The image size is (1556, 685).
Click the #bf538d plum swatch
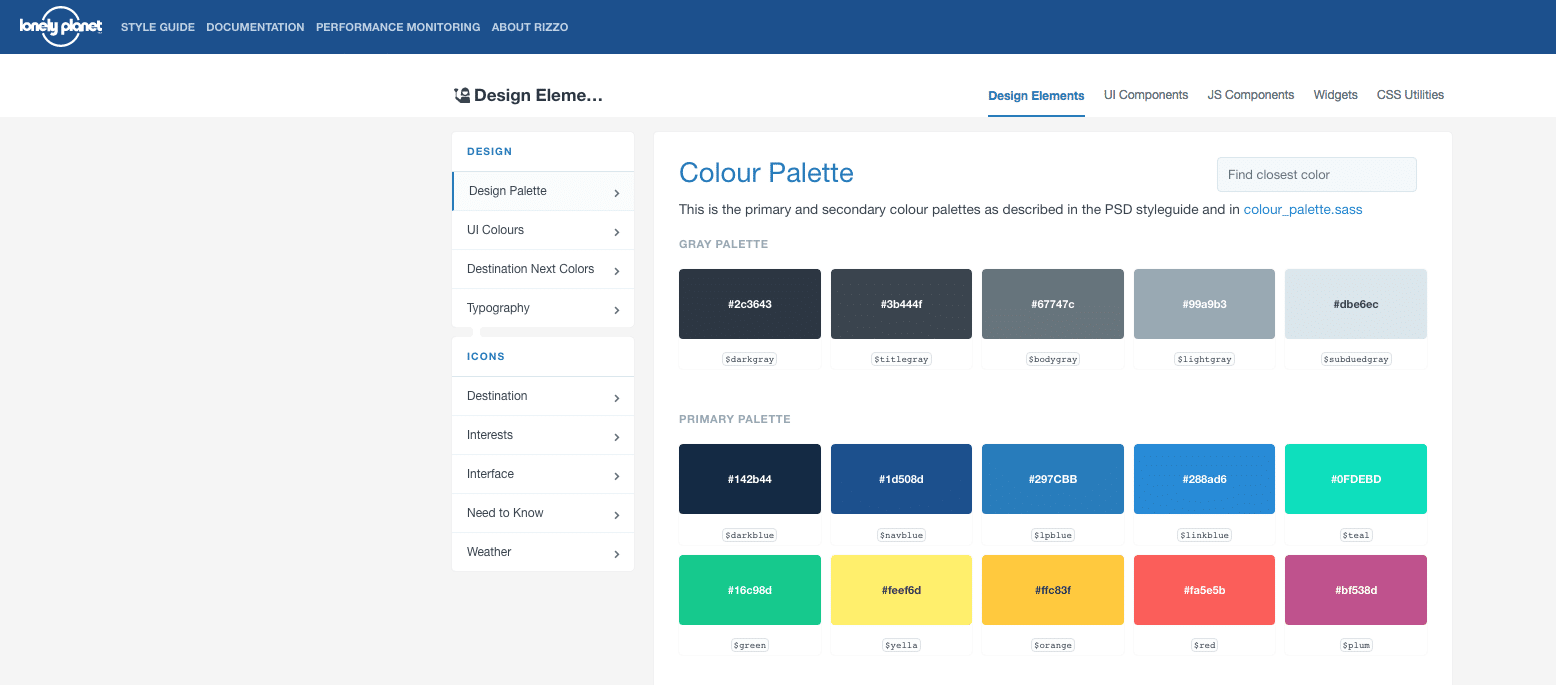coord(1356,590)
